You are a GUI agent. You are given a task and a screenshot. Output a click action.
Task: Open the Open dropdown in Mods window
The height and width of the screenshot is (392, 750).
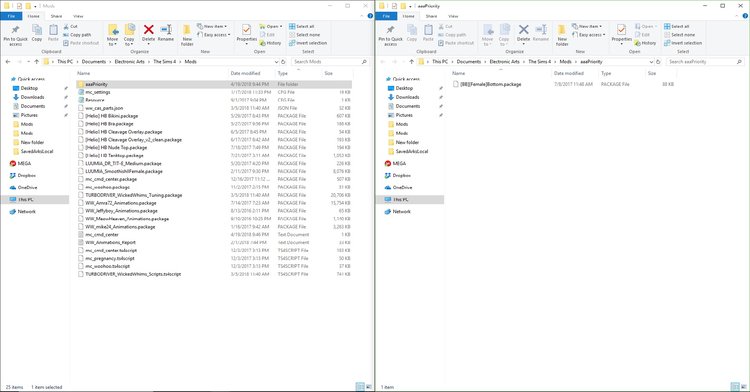(271, 26)
